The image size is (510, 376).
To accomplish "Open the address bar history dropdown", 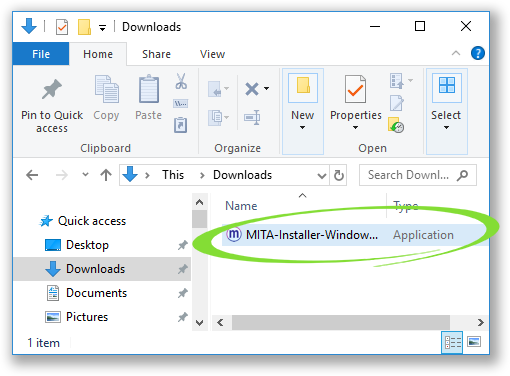I will [x=321, y=175].
